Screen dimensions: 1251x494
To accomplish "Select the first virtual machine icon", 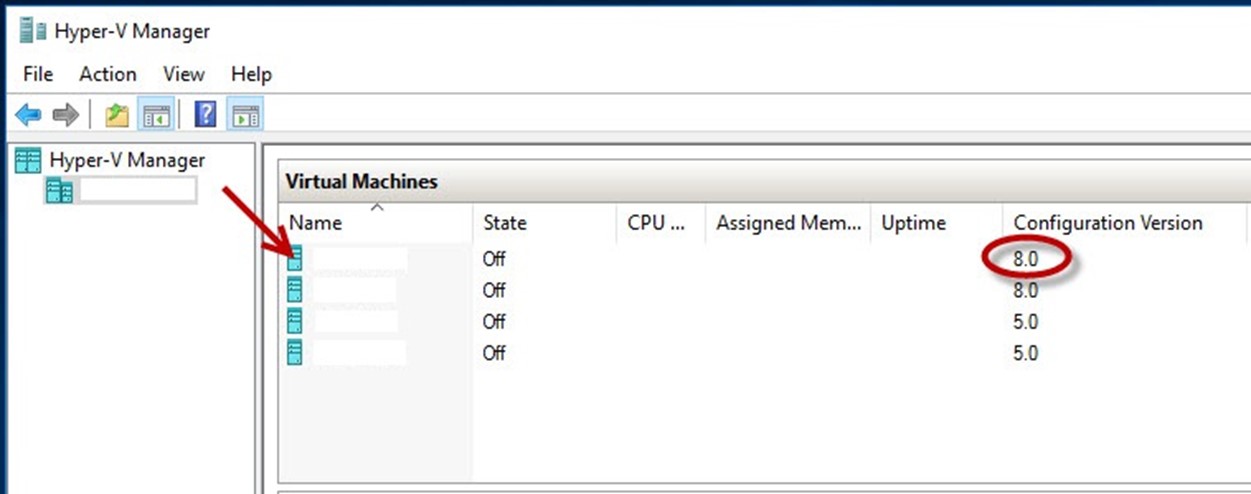I will coord(295,259).
